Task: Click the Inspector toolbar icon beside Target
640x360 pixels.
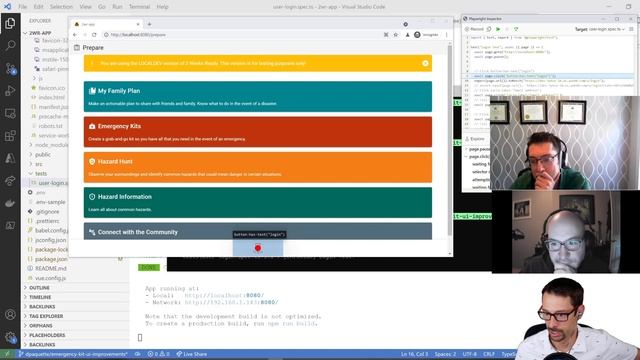Action: tap(631, 29)
